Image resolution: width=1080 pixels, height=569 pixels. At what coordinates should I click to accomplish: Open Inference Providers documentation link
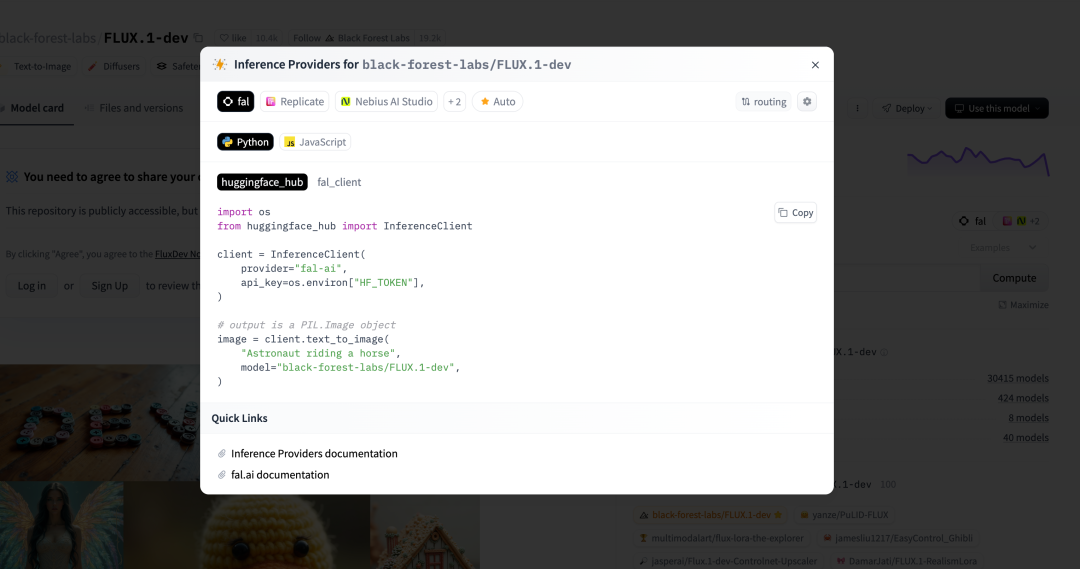tap(314, 453)
